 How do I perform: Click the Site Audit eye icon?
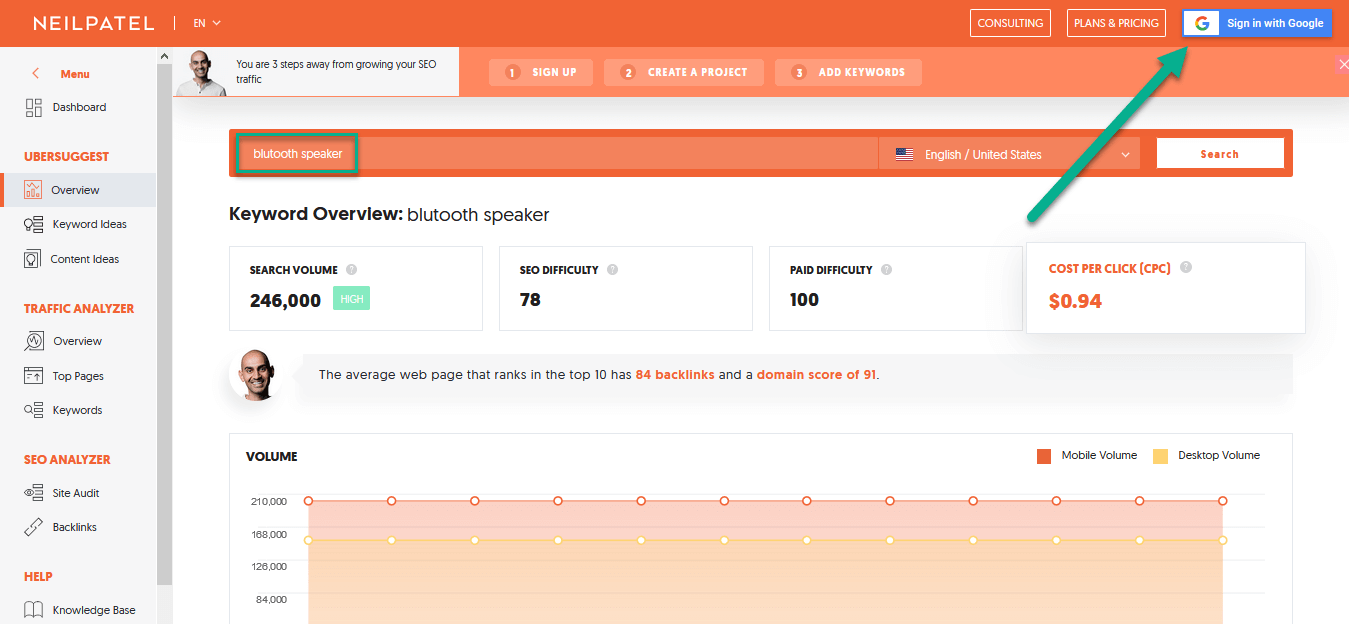point(33,493)
